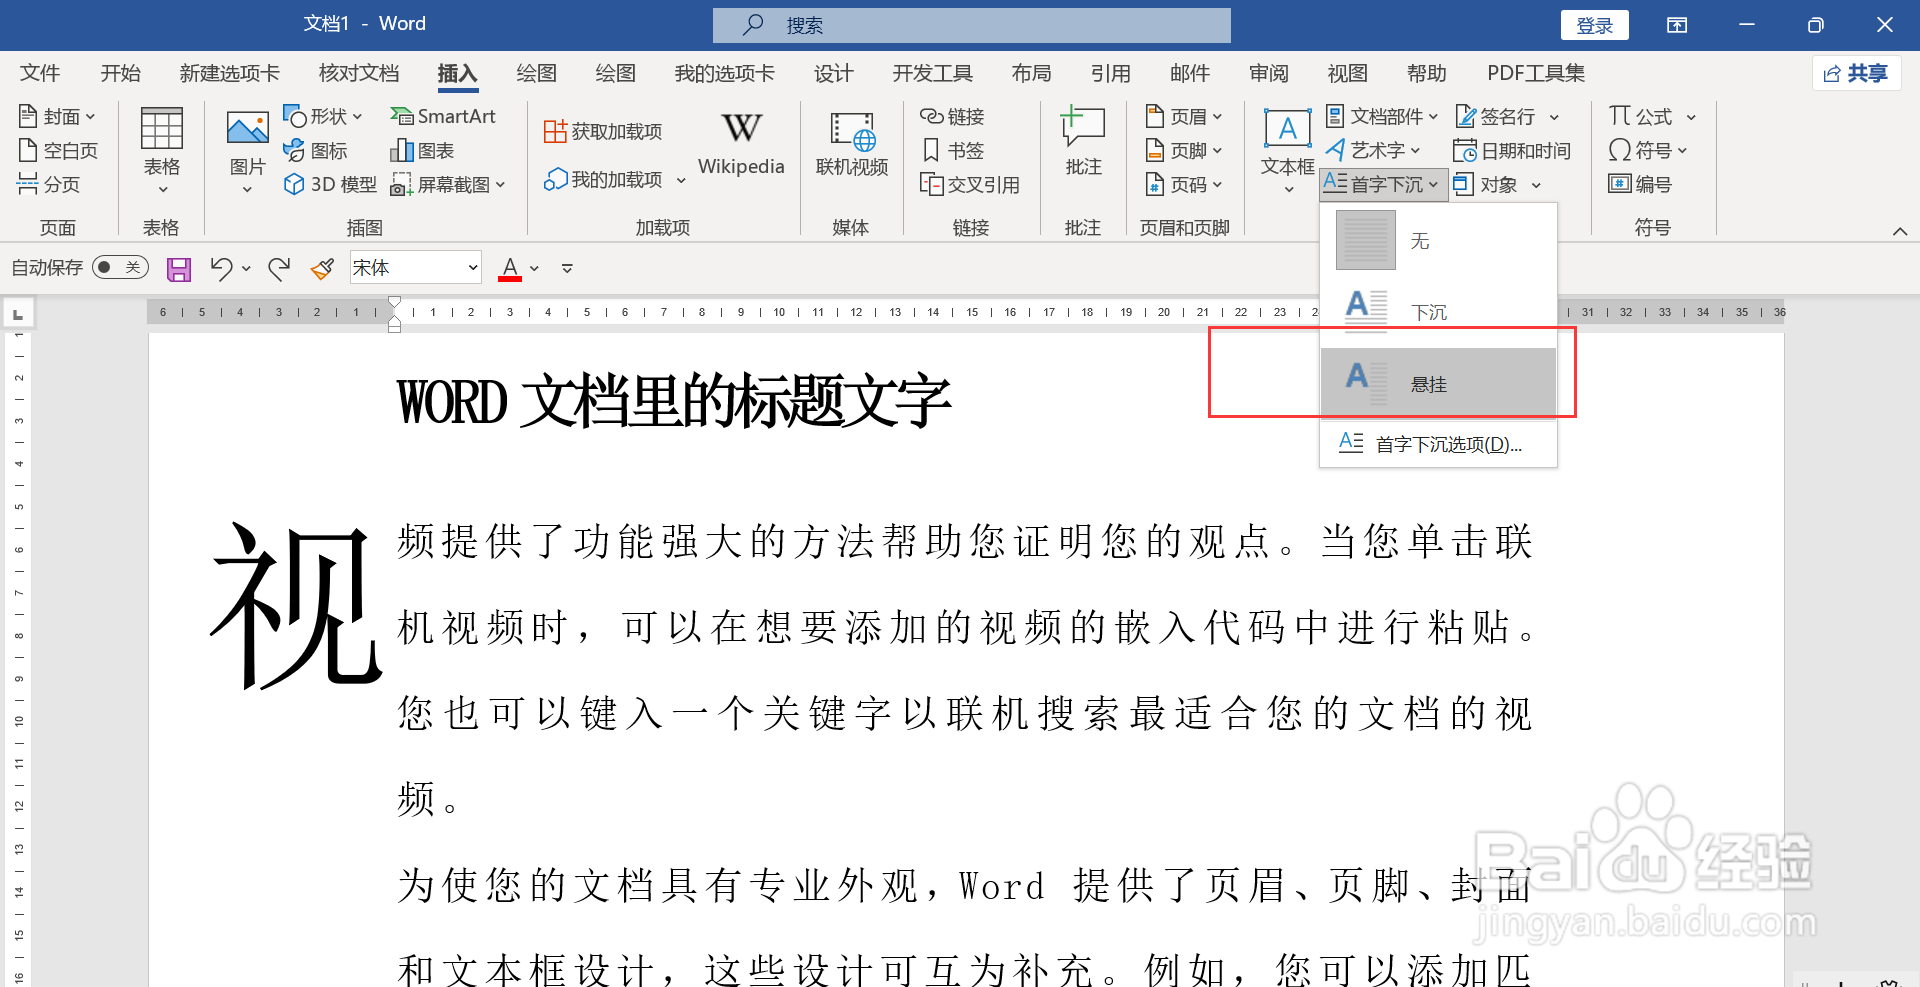Click the Save icon in quick access toolbar
Image resolution: width=1920 pixels, height=987 pixels.
click(179, 269)
